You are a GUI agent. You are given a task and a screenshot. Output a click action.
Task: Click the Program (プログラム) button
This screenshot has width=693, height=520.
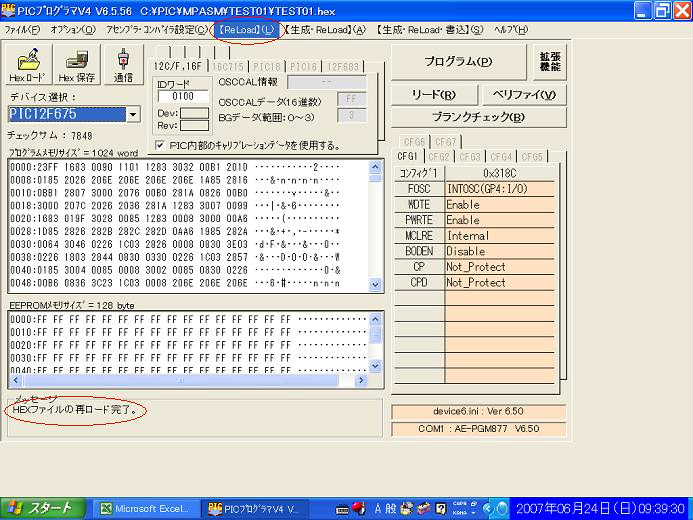[x=458, y=61]
